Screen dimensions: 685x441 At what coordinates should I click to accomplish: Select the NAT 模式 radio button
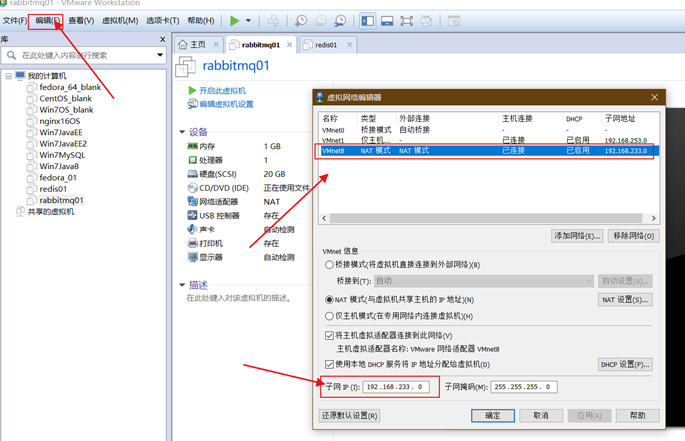click(329, 300)
